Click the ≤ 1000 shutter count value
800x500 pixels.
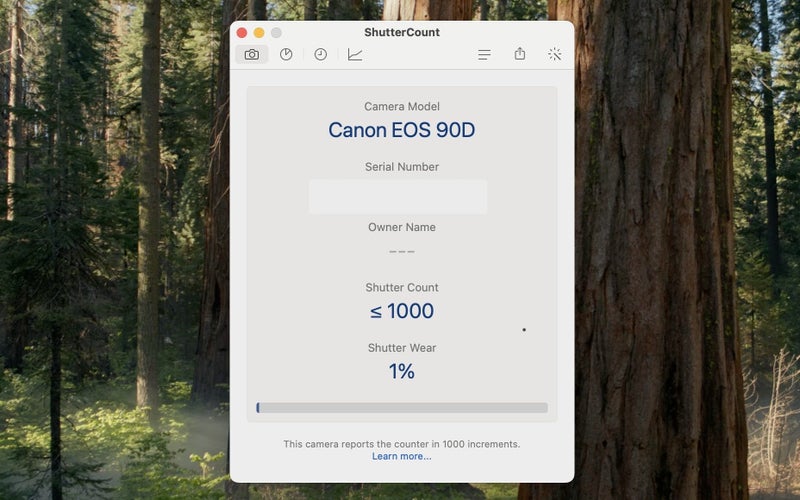tap(402, 311)
